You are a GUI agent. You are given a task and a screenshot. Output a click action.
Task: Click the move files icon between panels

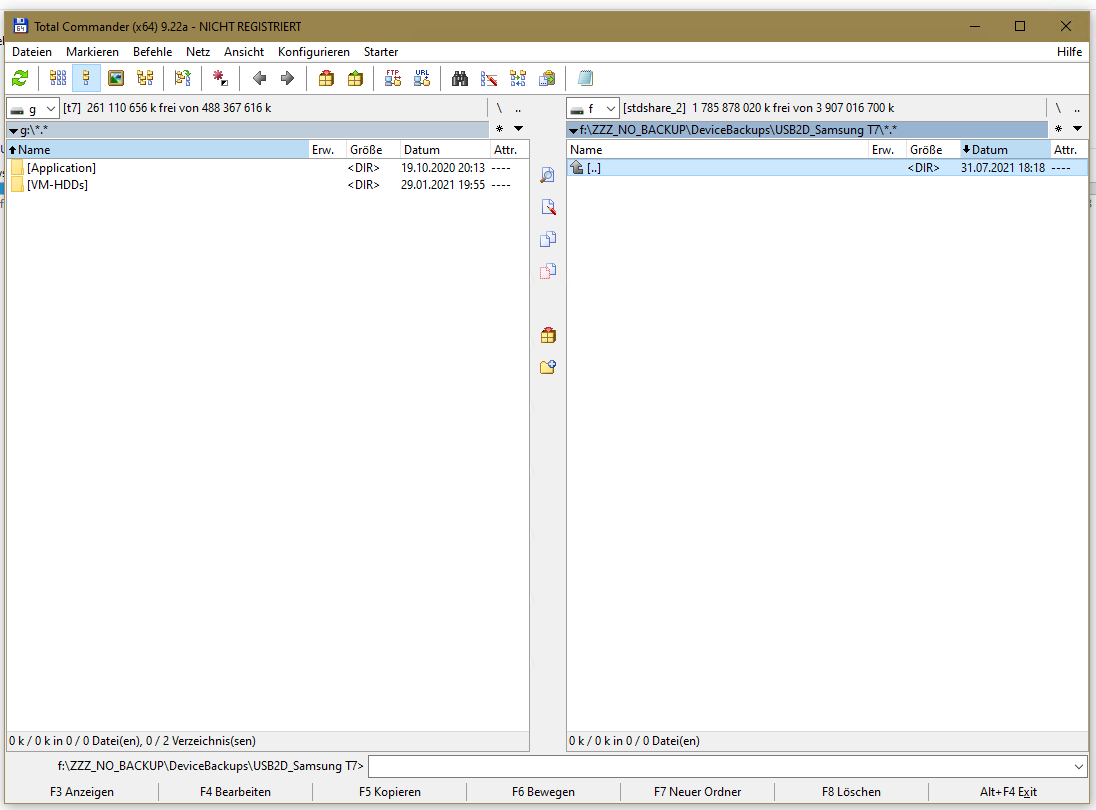(x=548, y=271)
